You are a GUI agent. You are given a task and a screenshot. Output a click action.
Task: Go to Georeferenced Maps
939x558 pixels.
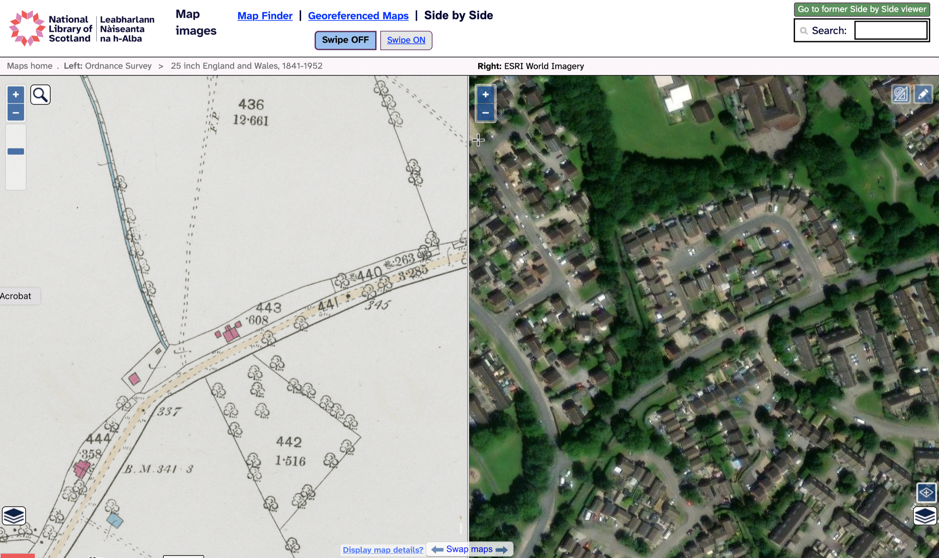coord(358,16)
